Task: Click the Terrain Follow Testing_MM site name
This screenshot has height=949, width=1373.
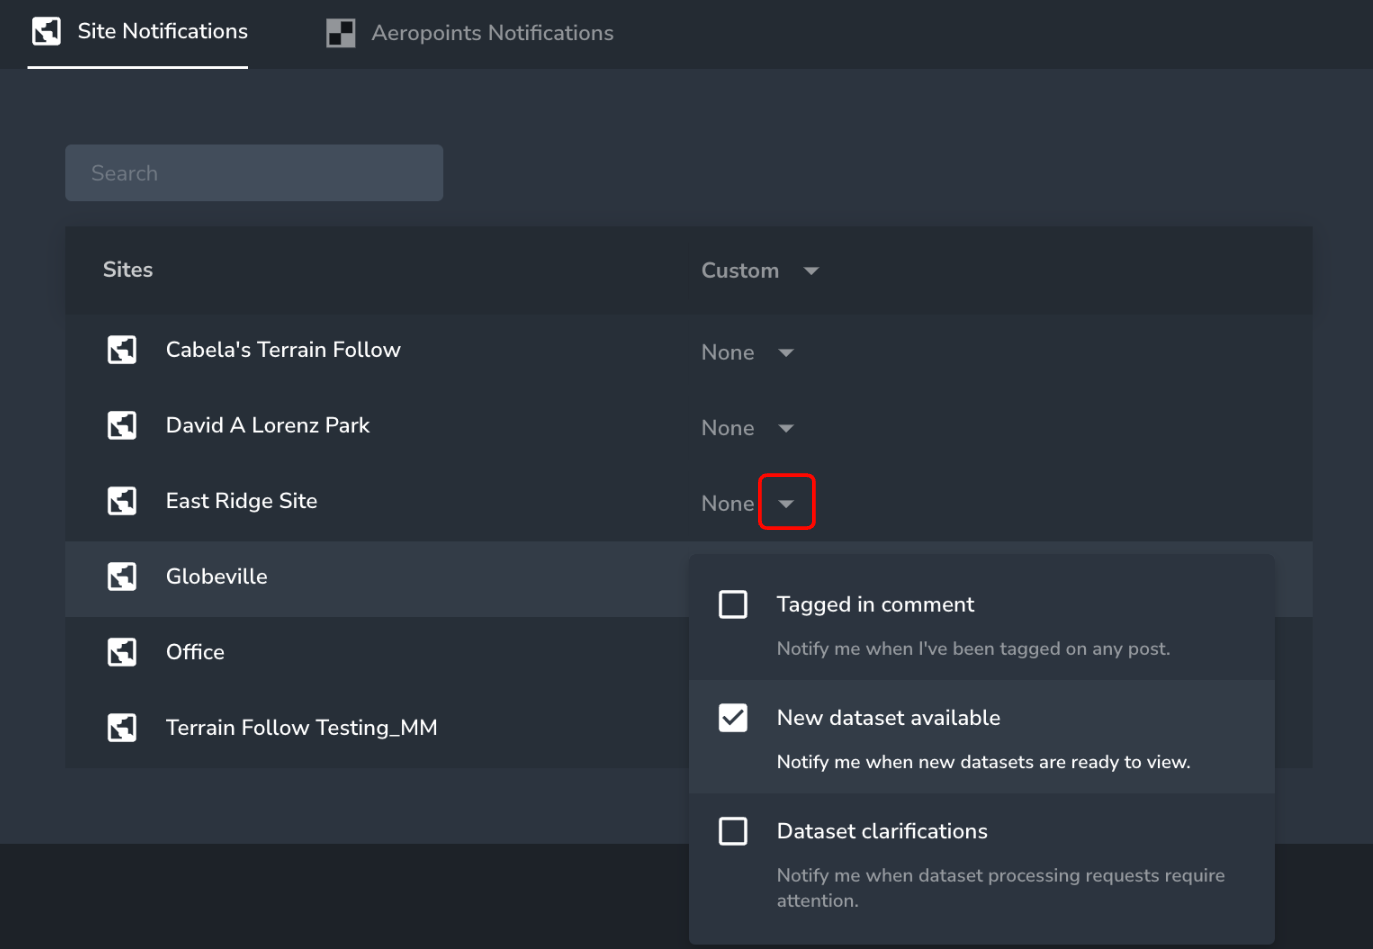Action: pos(301,728)
